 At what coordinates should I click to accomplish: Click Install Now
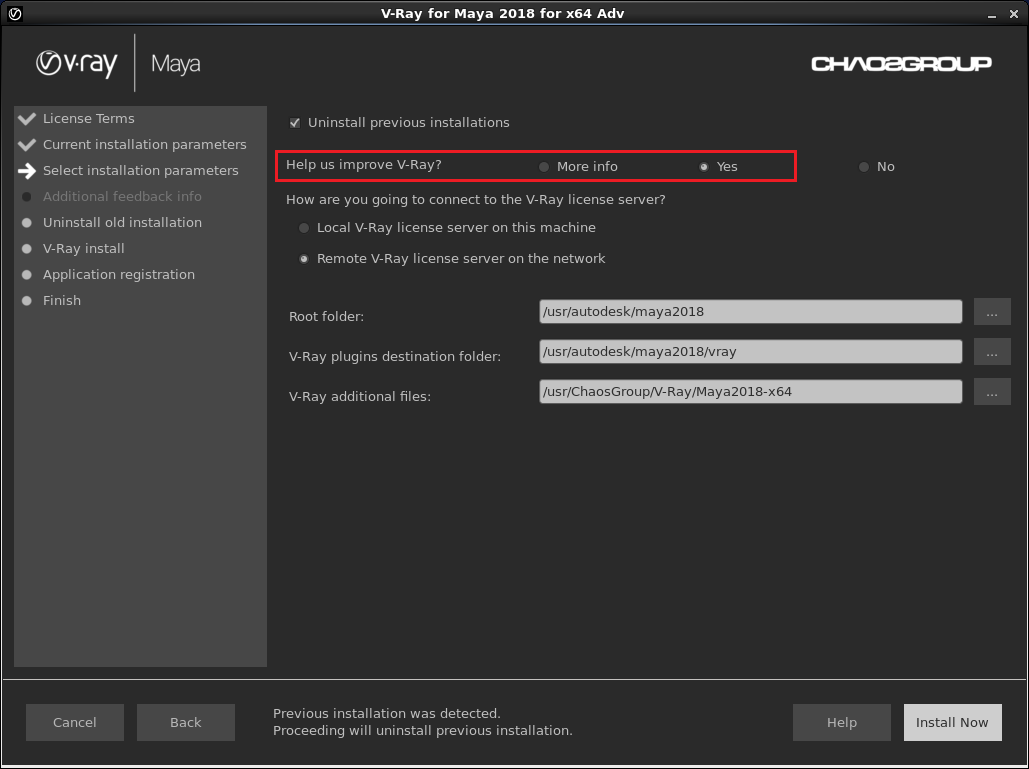(x=953, y=722)
